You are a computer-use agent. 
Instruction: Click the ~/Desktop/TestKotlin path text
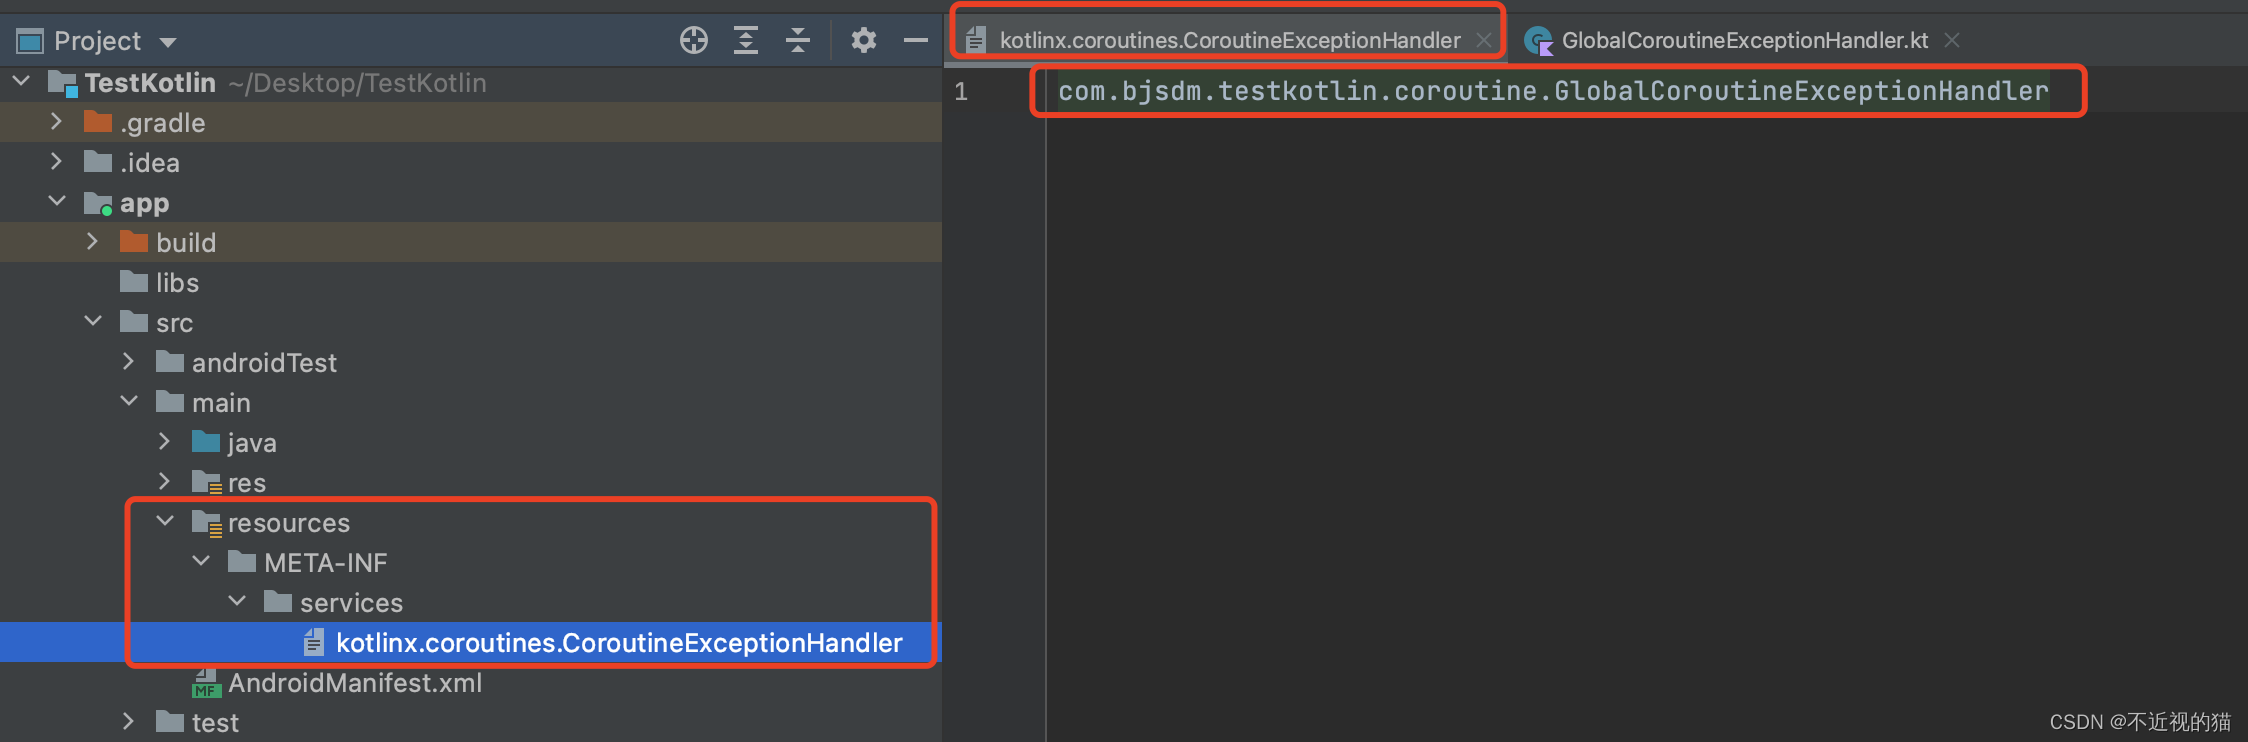(x=358, y=83)
